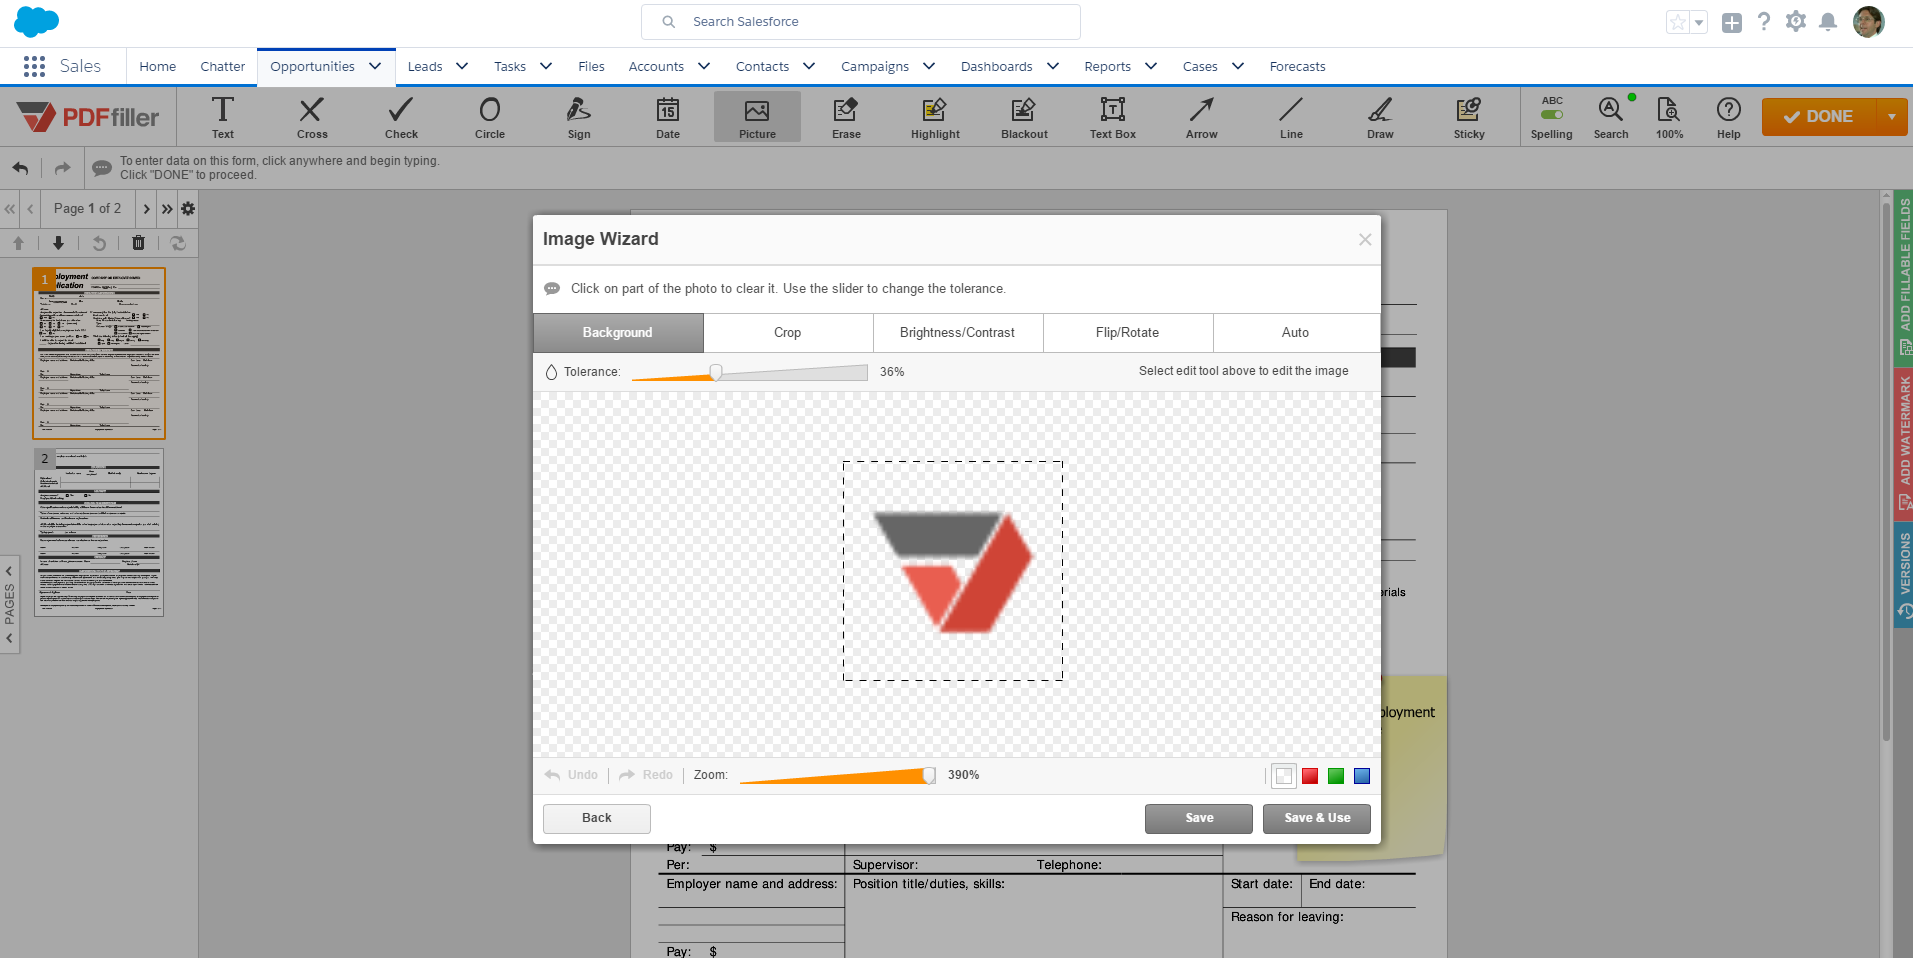Click Undo in Image Wizard
The height and width of the screenshot is (958, 1913).
pyautogui.click(x=572, y=775)
